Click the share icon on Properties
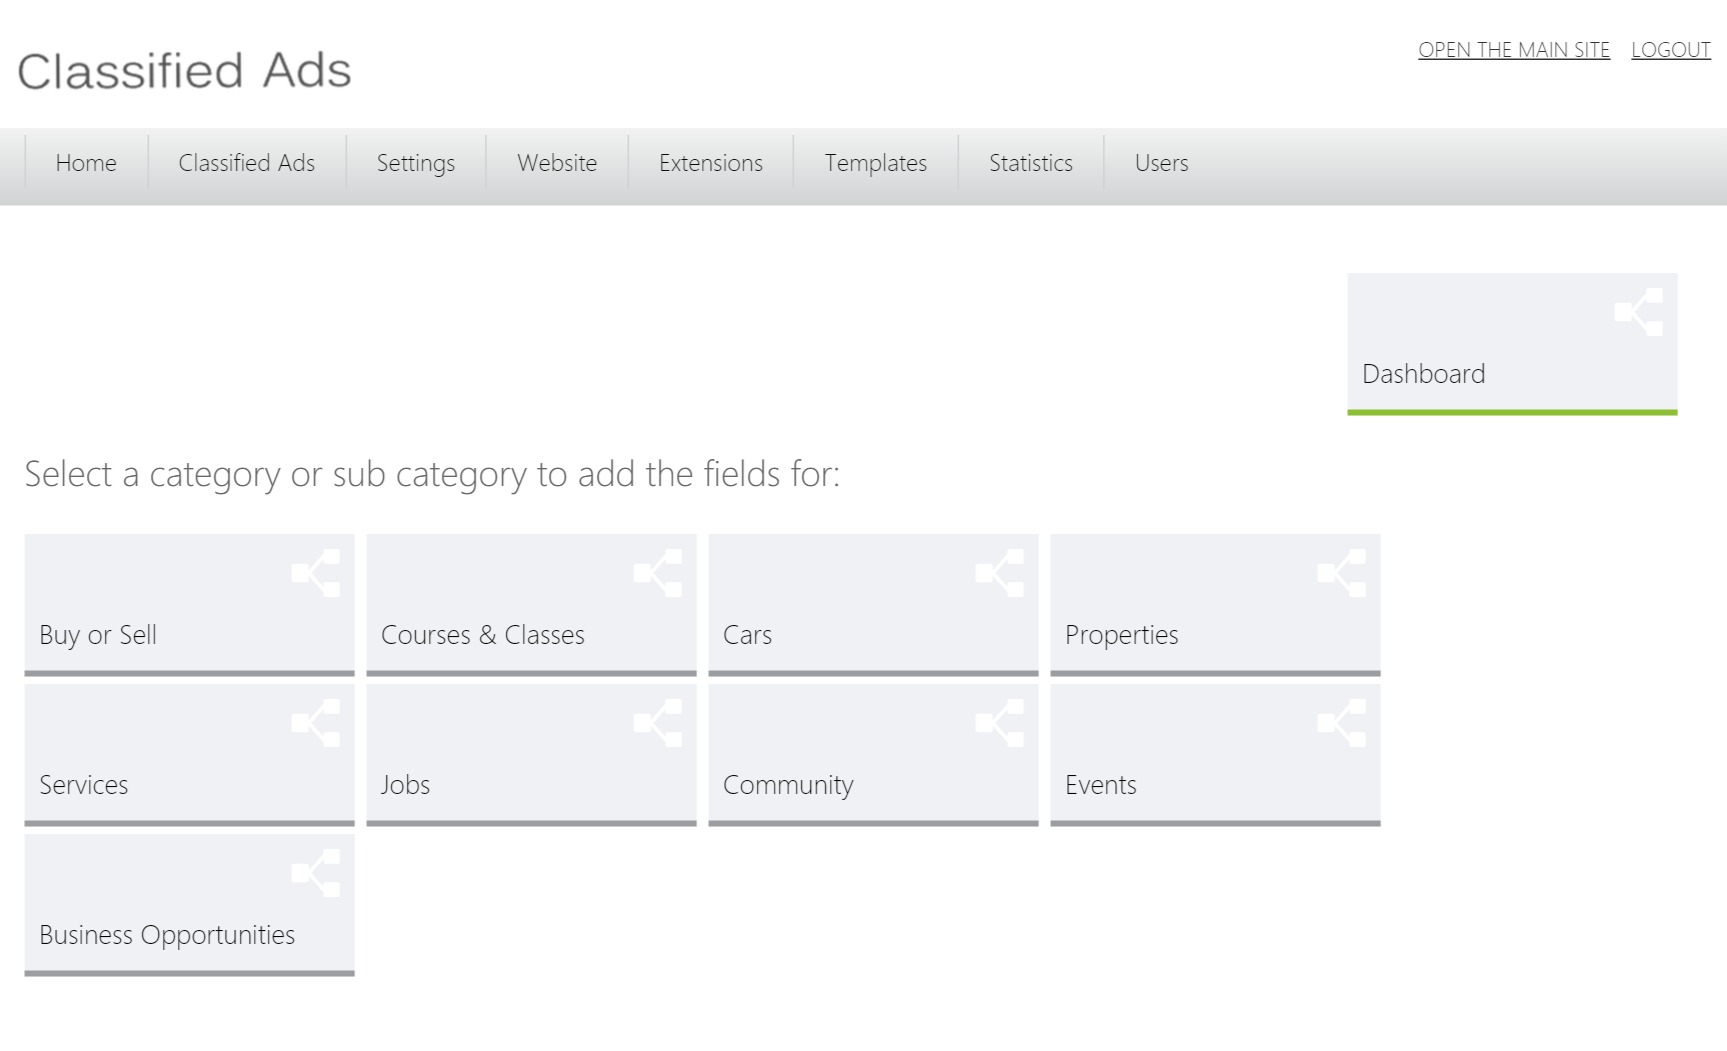Viewport: 1727px width, 1051px height. pos(1342,573)
